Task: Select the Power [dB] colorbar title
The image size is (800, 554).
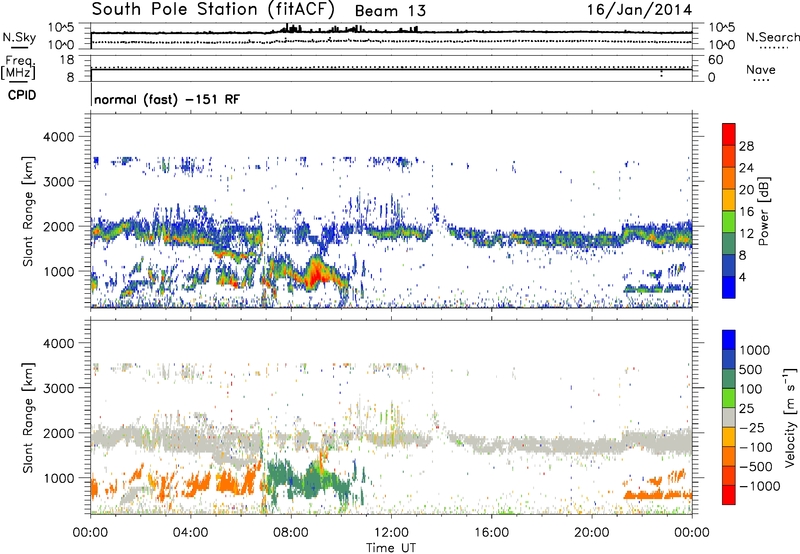Action: pyautogui.click(x=764, y=211)
